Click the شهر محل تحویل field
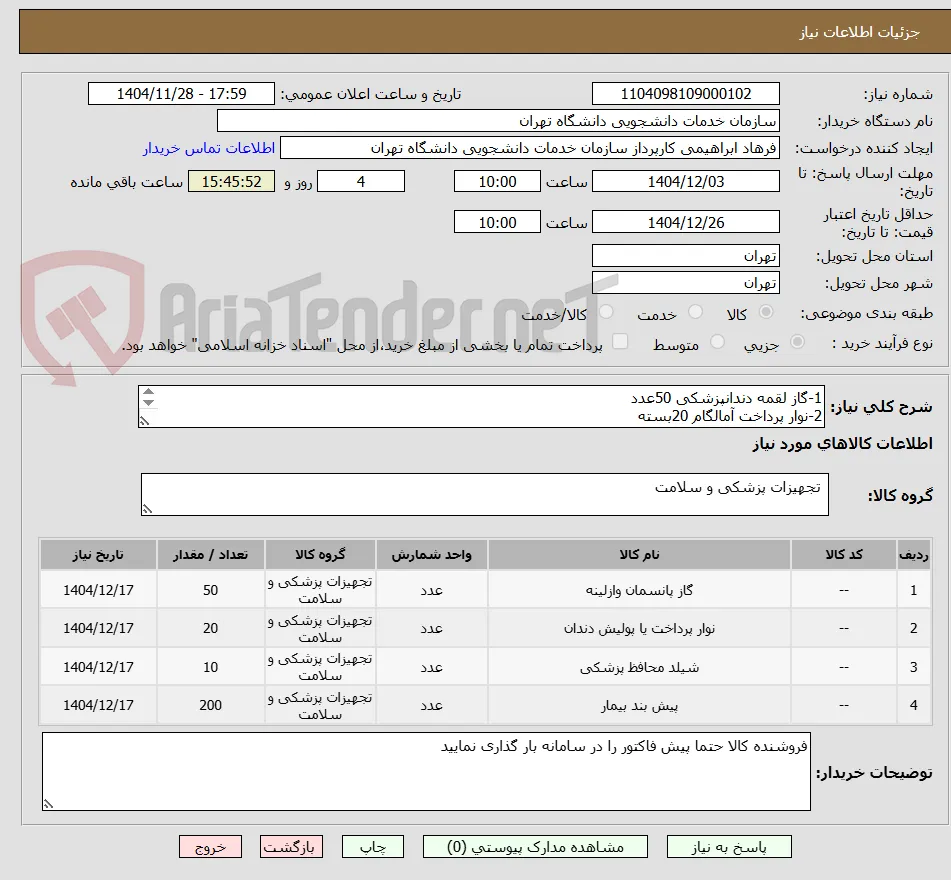 point(685,283)
